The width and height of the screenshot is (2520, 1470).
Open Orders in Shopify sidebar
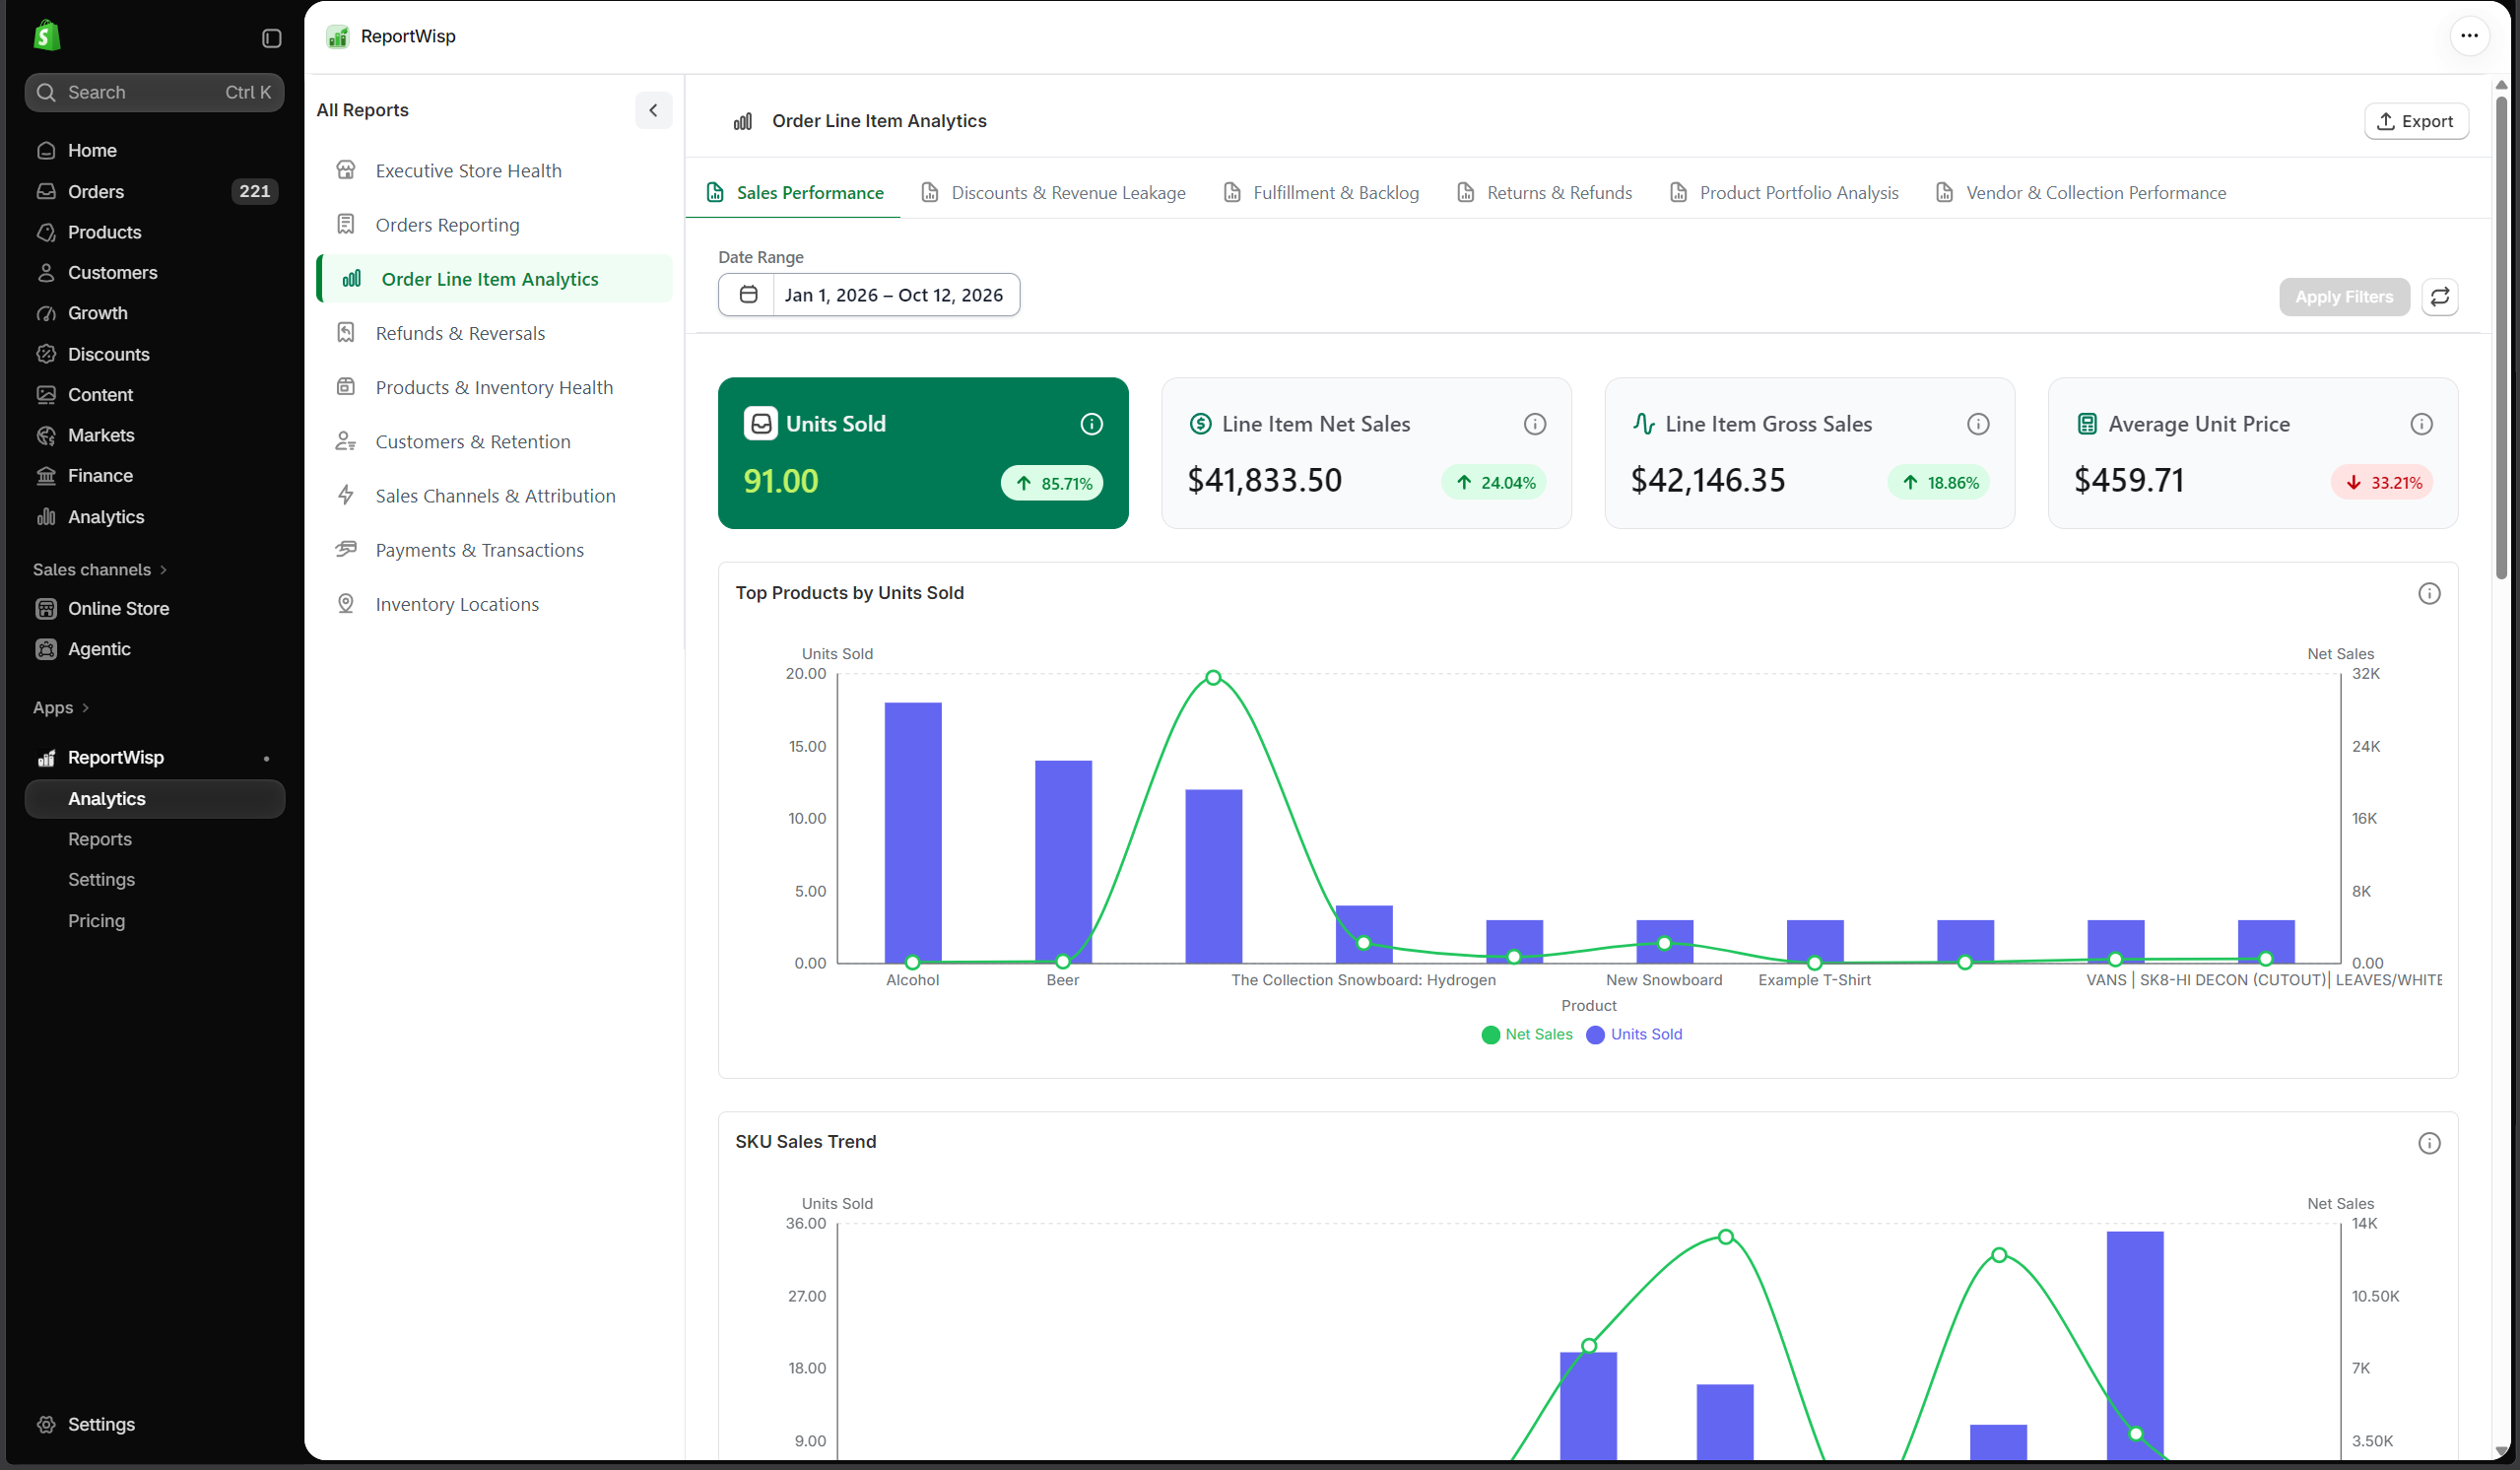point(154,191)
